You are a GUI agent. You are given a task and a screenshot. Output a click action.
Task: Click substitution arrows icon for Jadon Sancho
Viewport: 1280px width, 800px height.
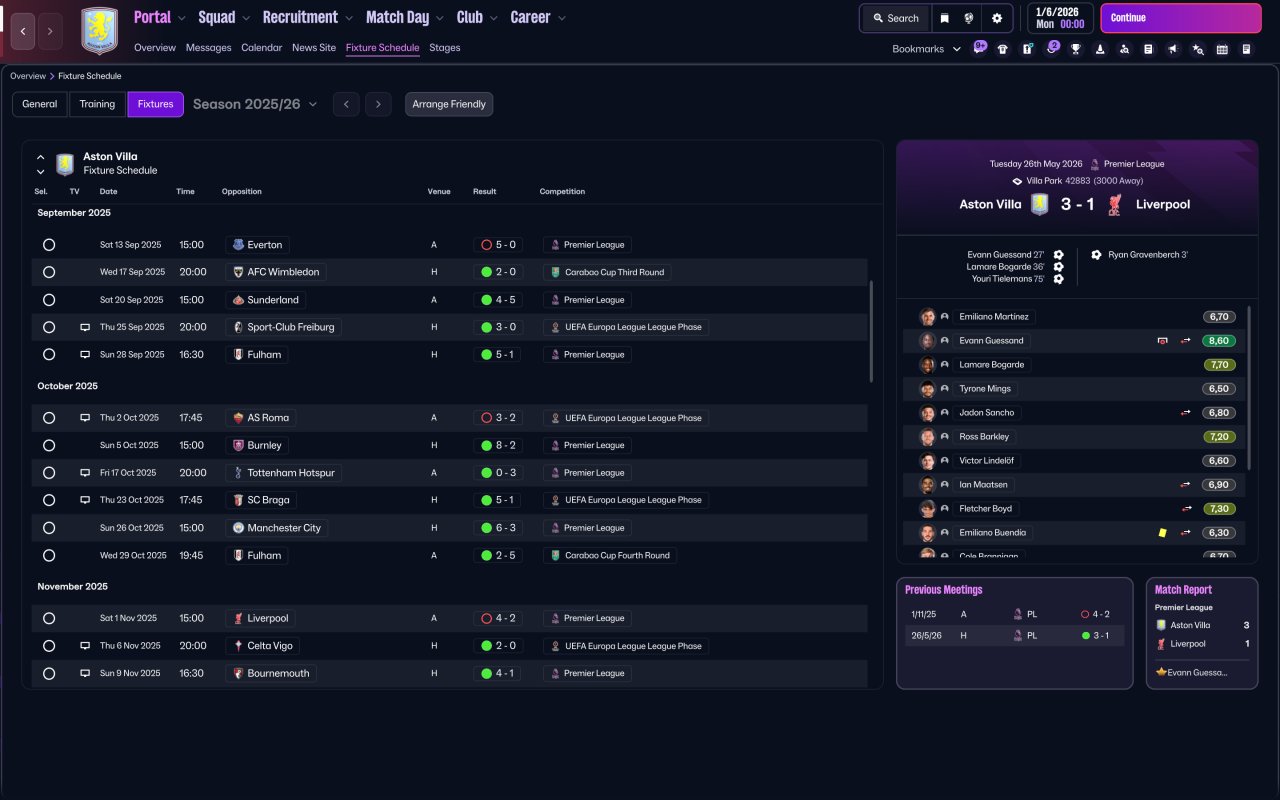[x=1186, y=413]
